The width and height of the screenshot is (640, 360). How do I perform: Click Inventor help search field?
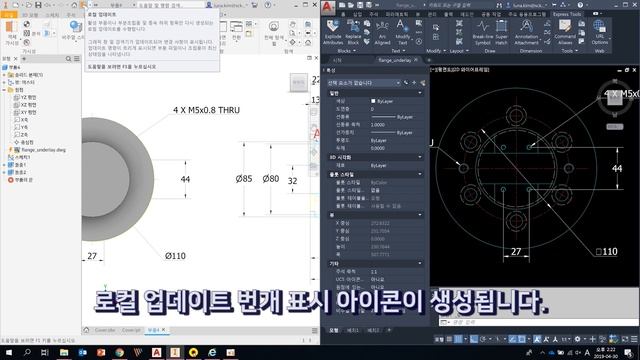click(x=171, y=5)
